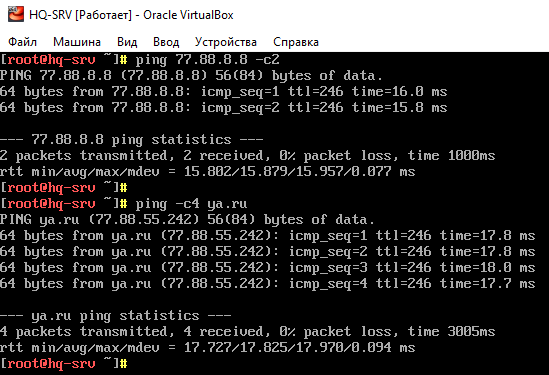Click the '2 packets transmitted, 2 received' line

(x=247, y=156)
